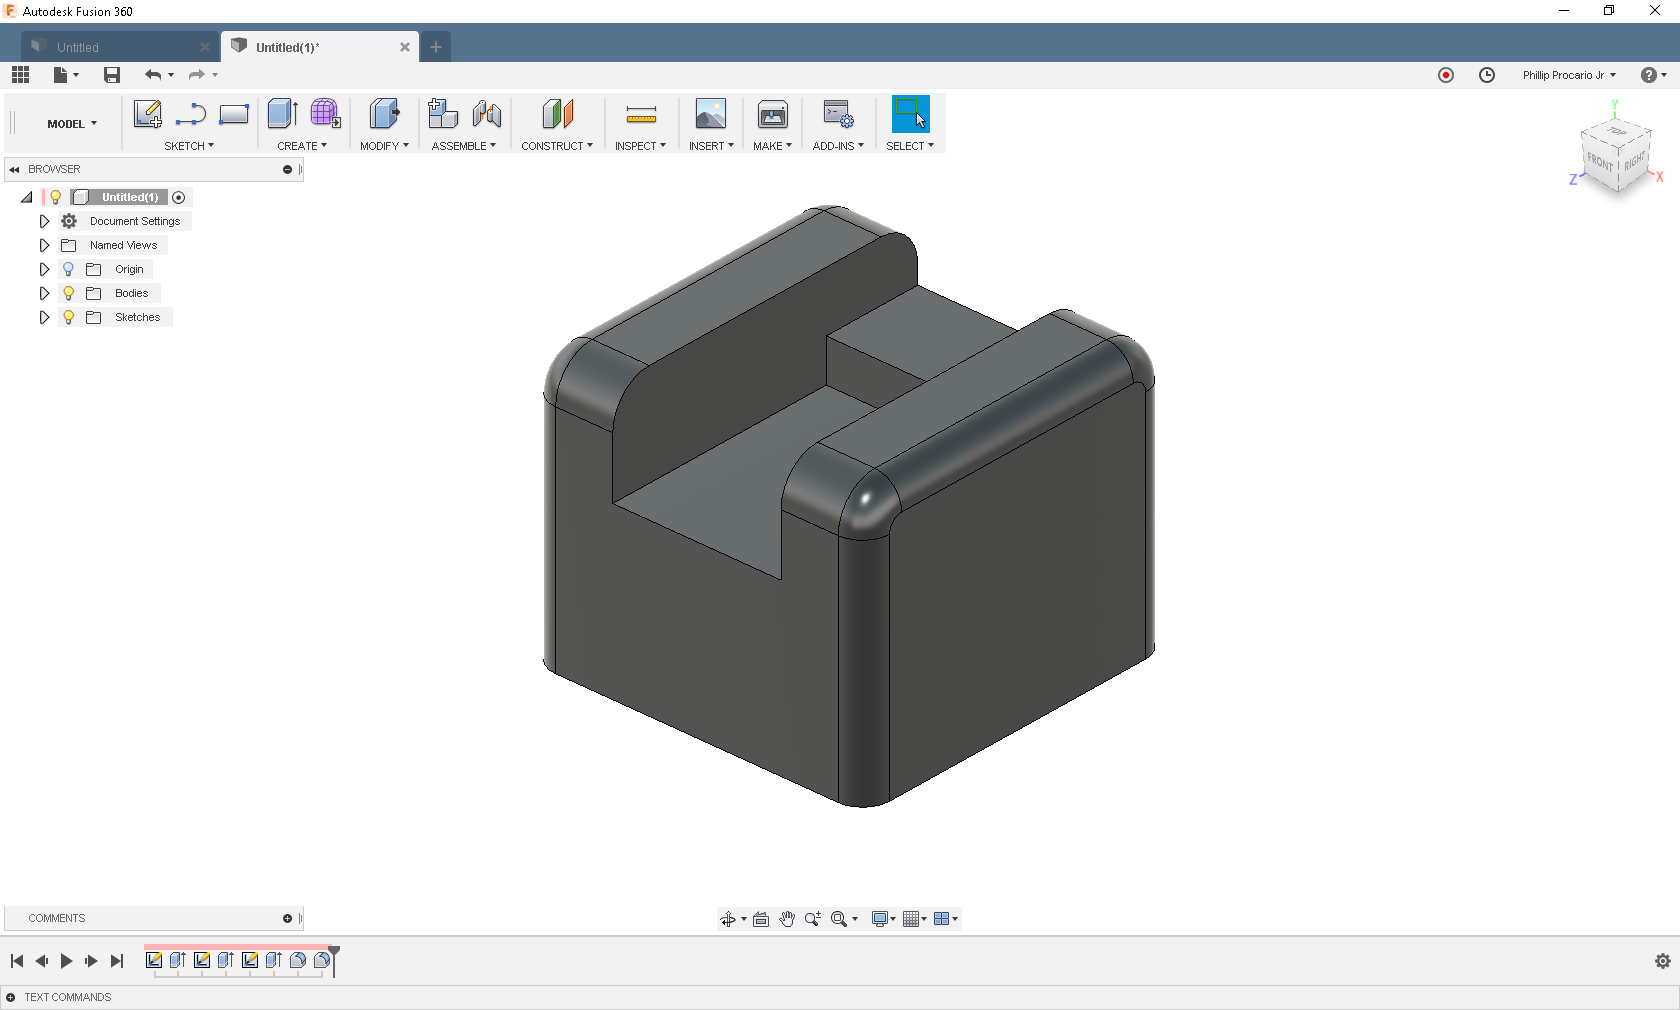Click the 3D Print icon in Make
The width and height of the screenshot is (1680, 1010).
point(773,115)
